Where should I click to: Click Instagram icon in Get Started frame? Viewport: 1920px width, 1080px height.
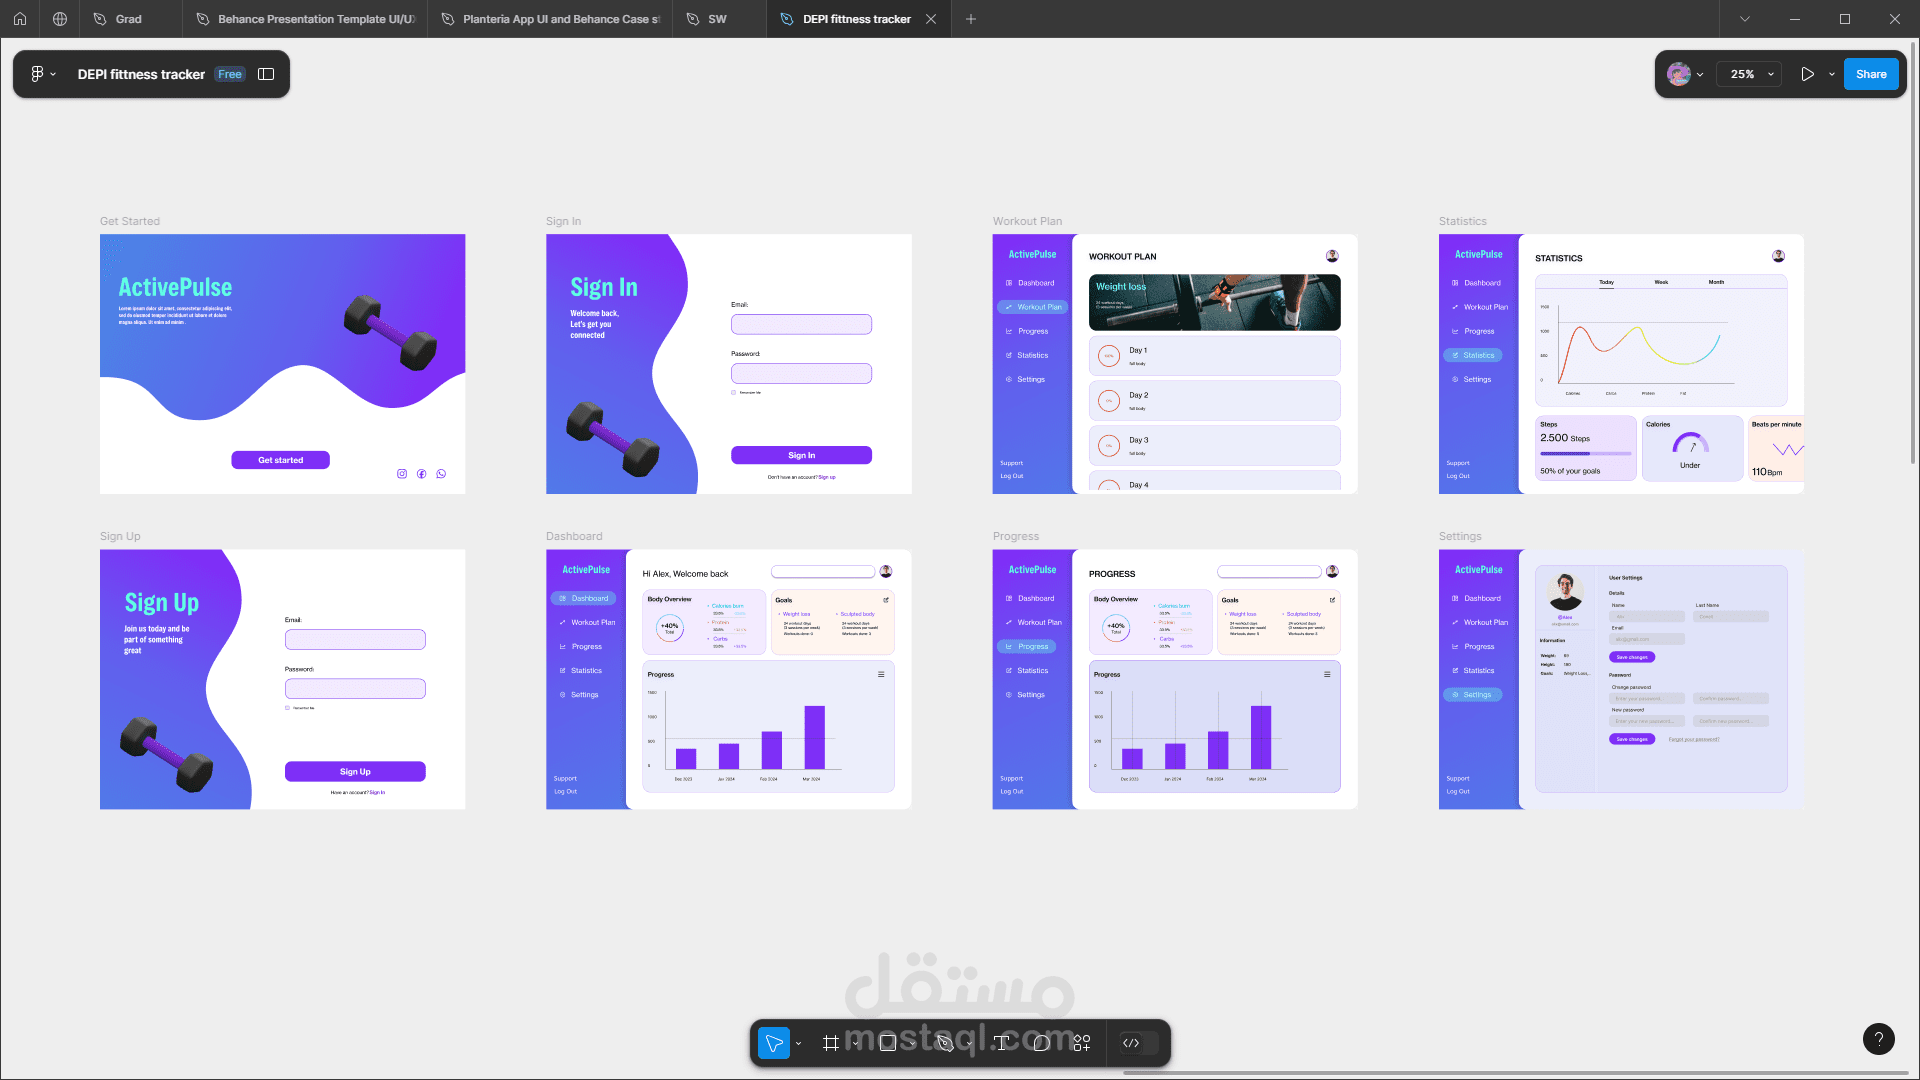click(402, 474)
